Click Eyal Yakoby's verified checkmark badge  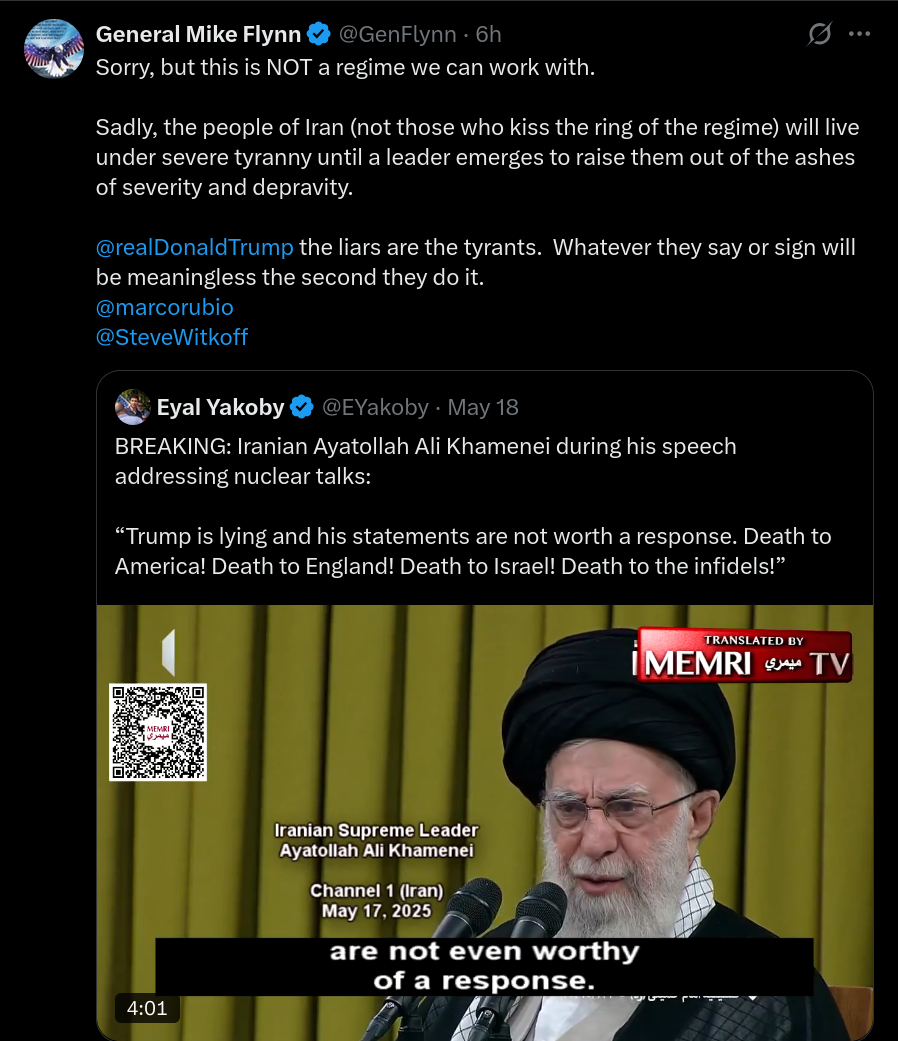point(302,407)
